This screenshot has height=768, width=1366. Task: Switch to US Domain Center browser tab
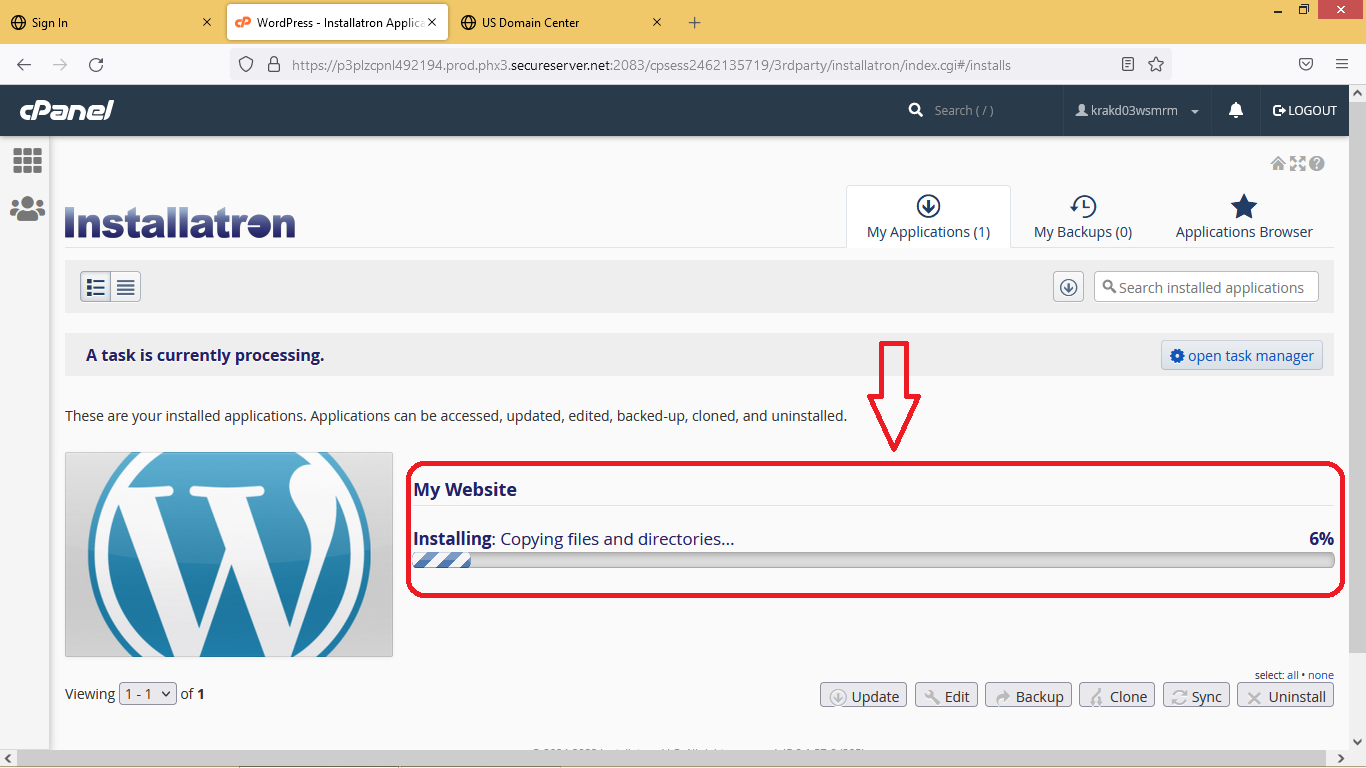(x=560, y=22)
